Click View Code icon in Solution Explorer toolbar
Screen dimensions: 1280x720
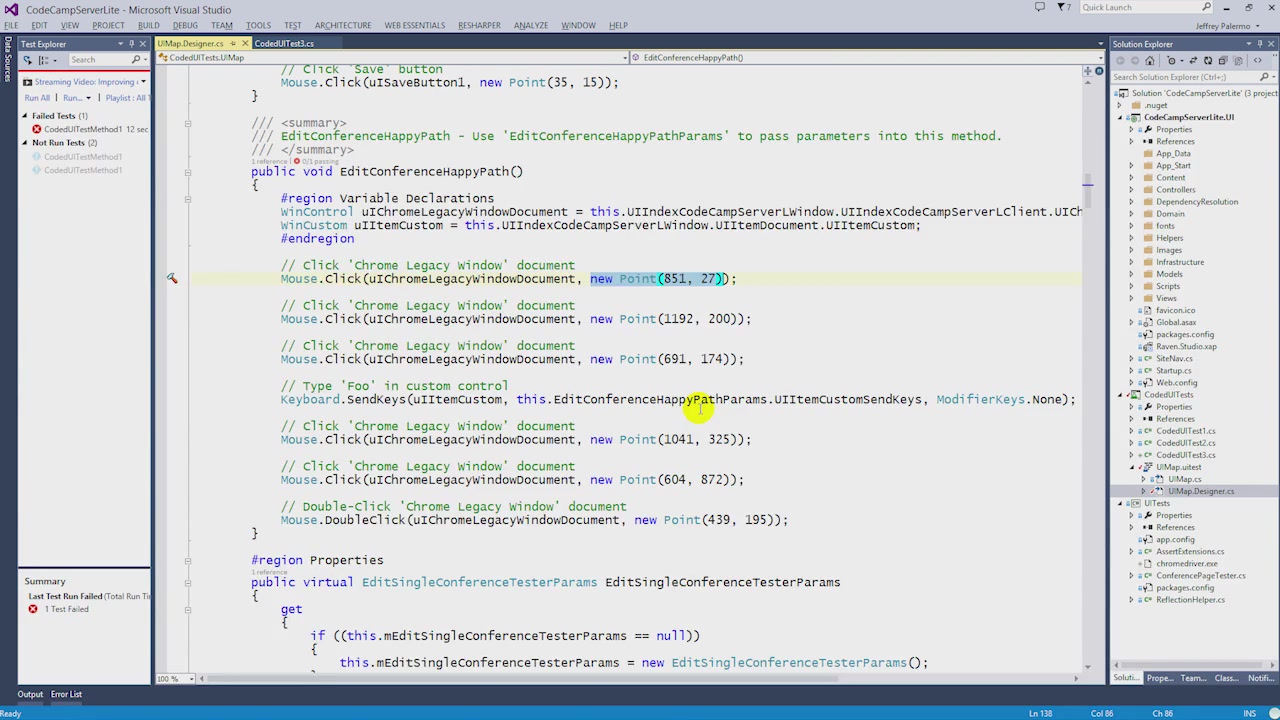click(1258, 61)
